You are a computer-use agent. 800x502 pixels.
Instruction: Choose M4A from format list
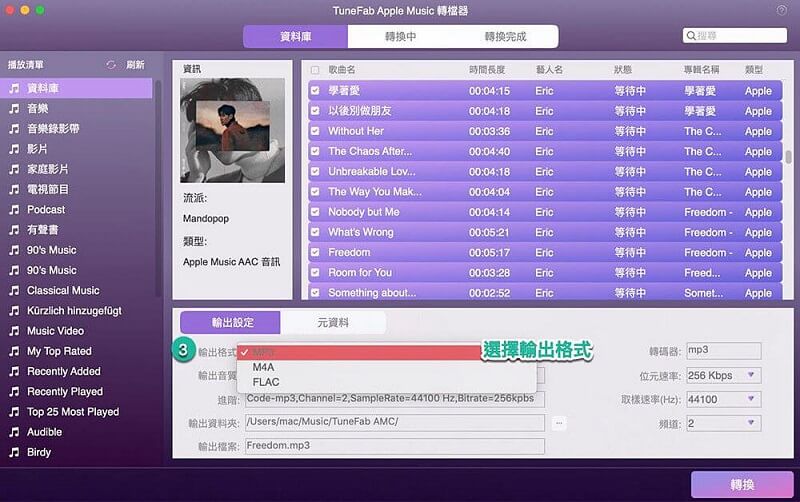click(386, 367)
